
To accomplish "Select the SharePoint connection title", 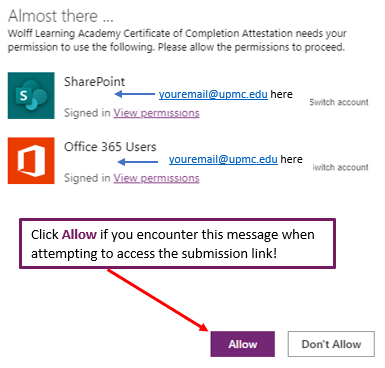I will tap(94, 82).
